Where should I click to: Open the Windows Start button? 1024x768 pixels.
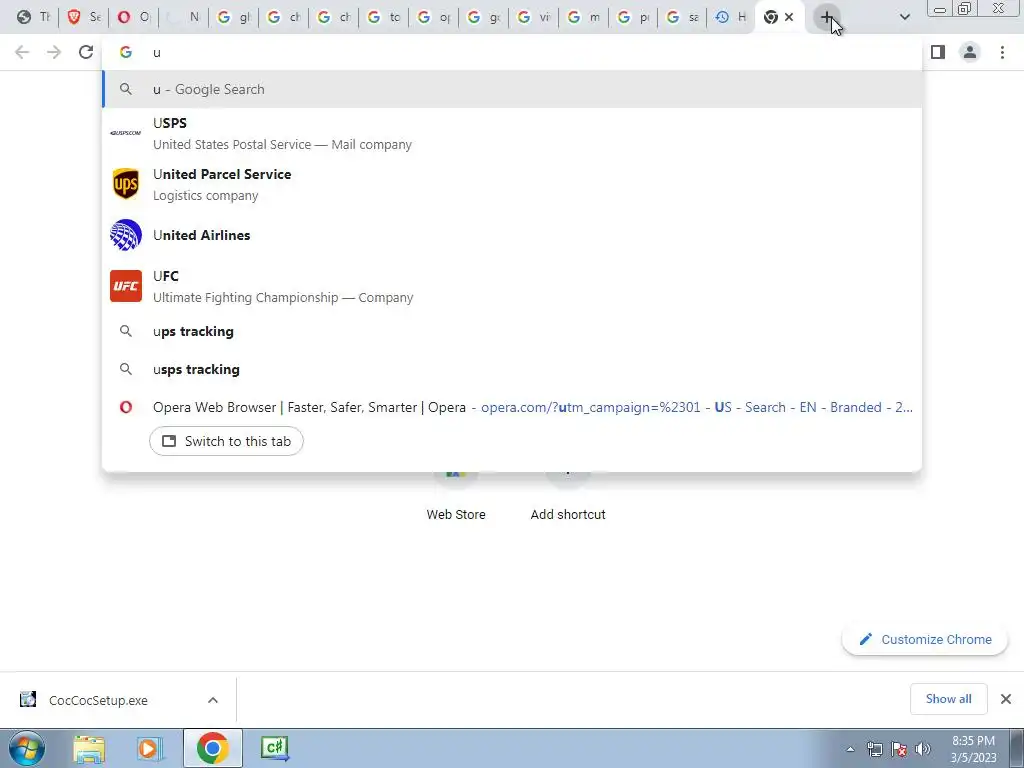(x=26, y=748)
